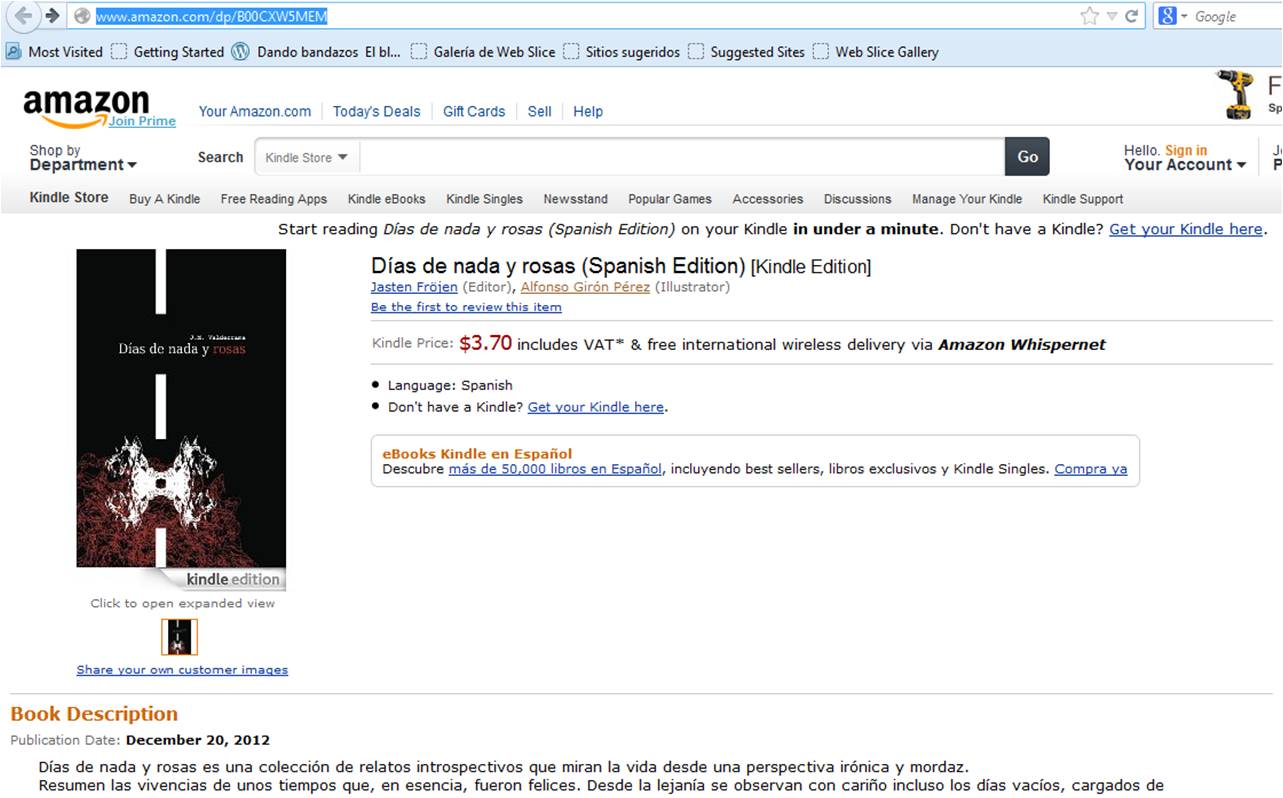Click the Book Description heading
The height and width of the screenshot is (798, 1283).
[94, 714]
